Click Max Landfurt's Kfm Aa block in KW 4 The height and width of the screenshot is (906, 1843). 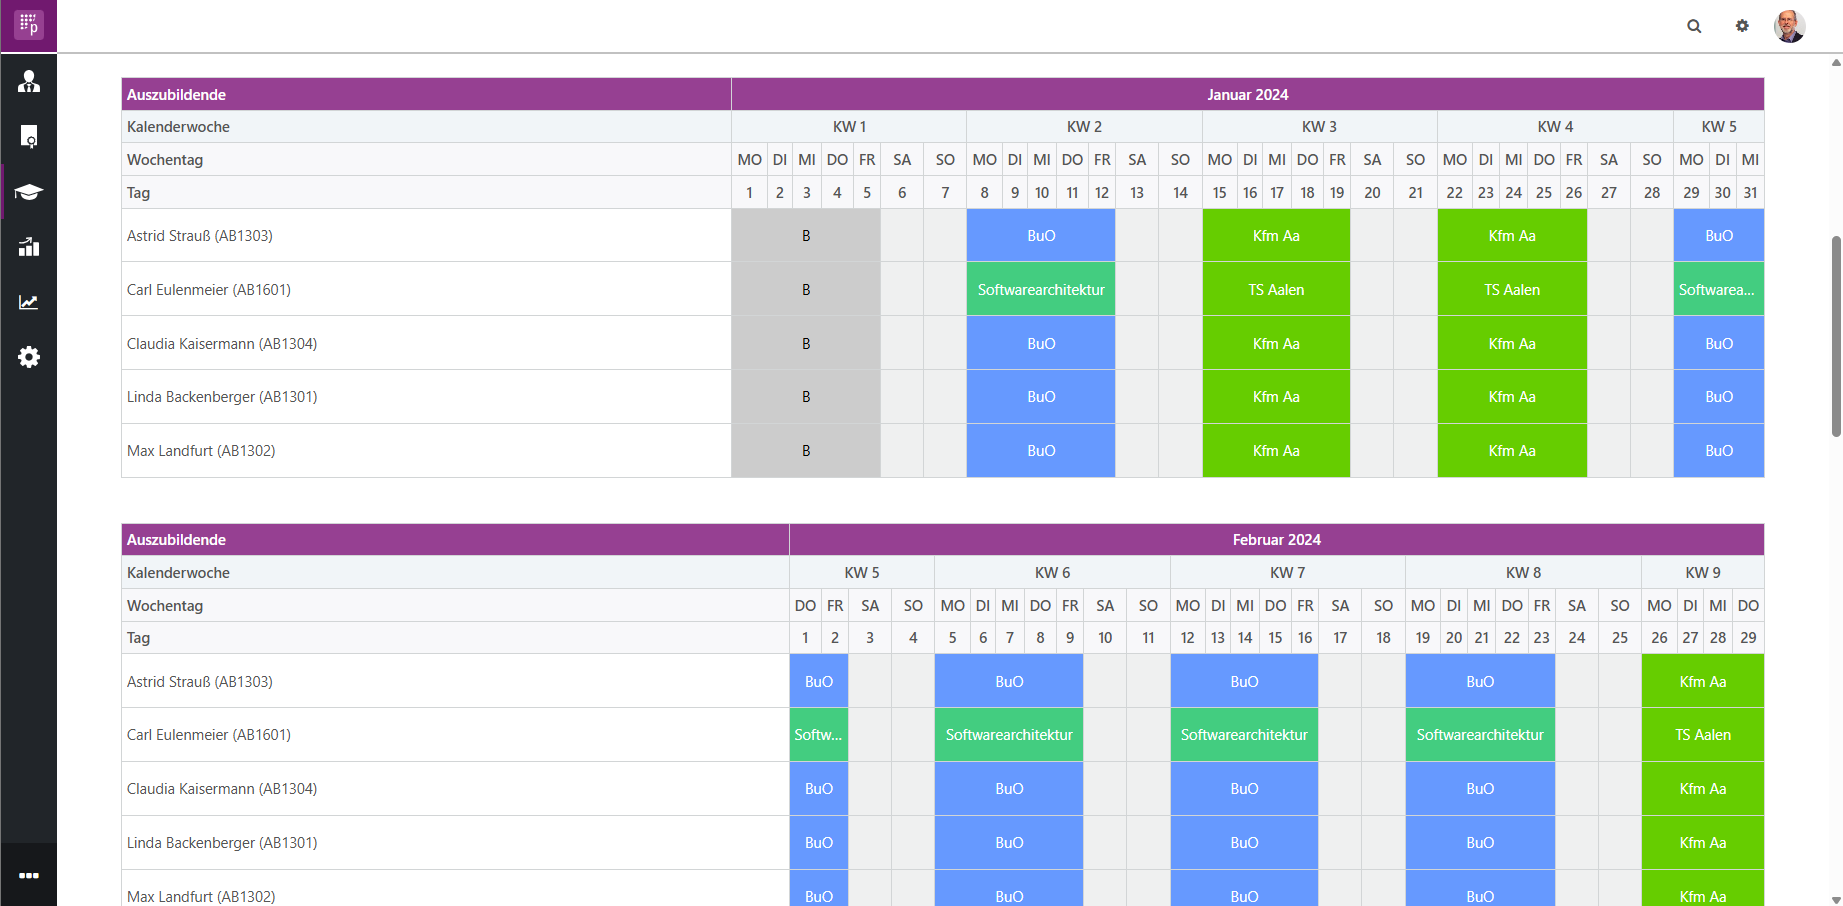[x=1512, y=451]
